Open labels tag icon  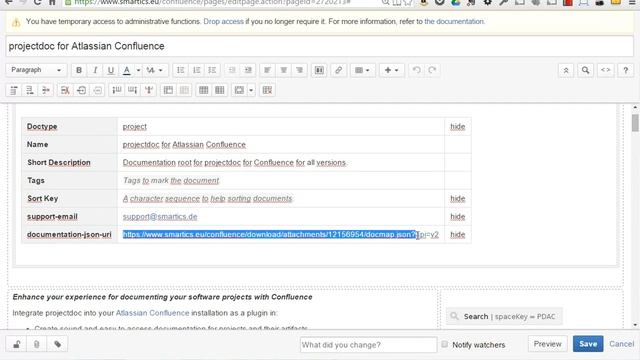click(58, 344)
